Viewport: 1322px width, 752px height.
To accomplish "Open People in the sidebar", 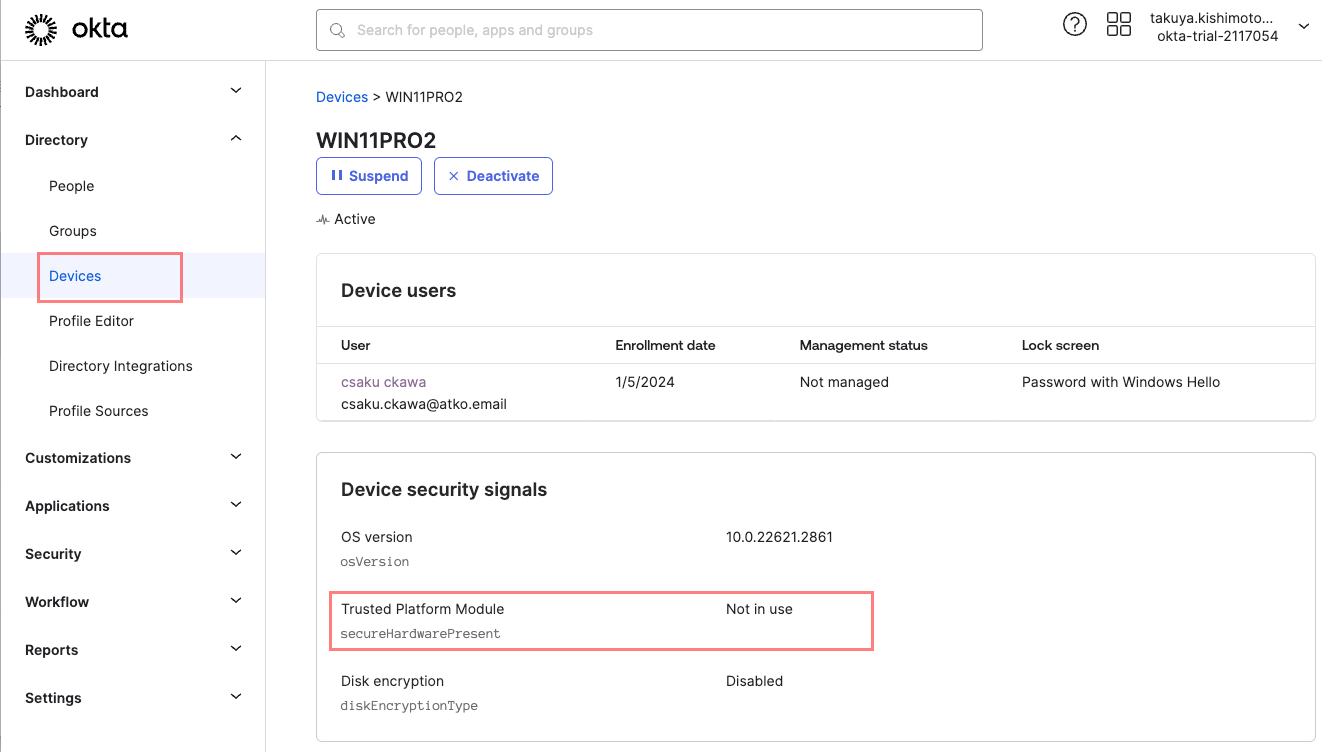I will [72, 186].
